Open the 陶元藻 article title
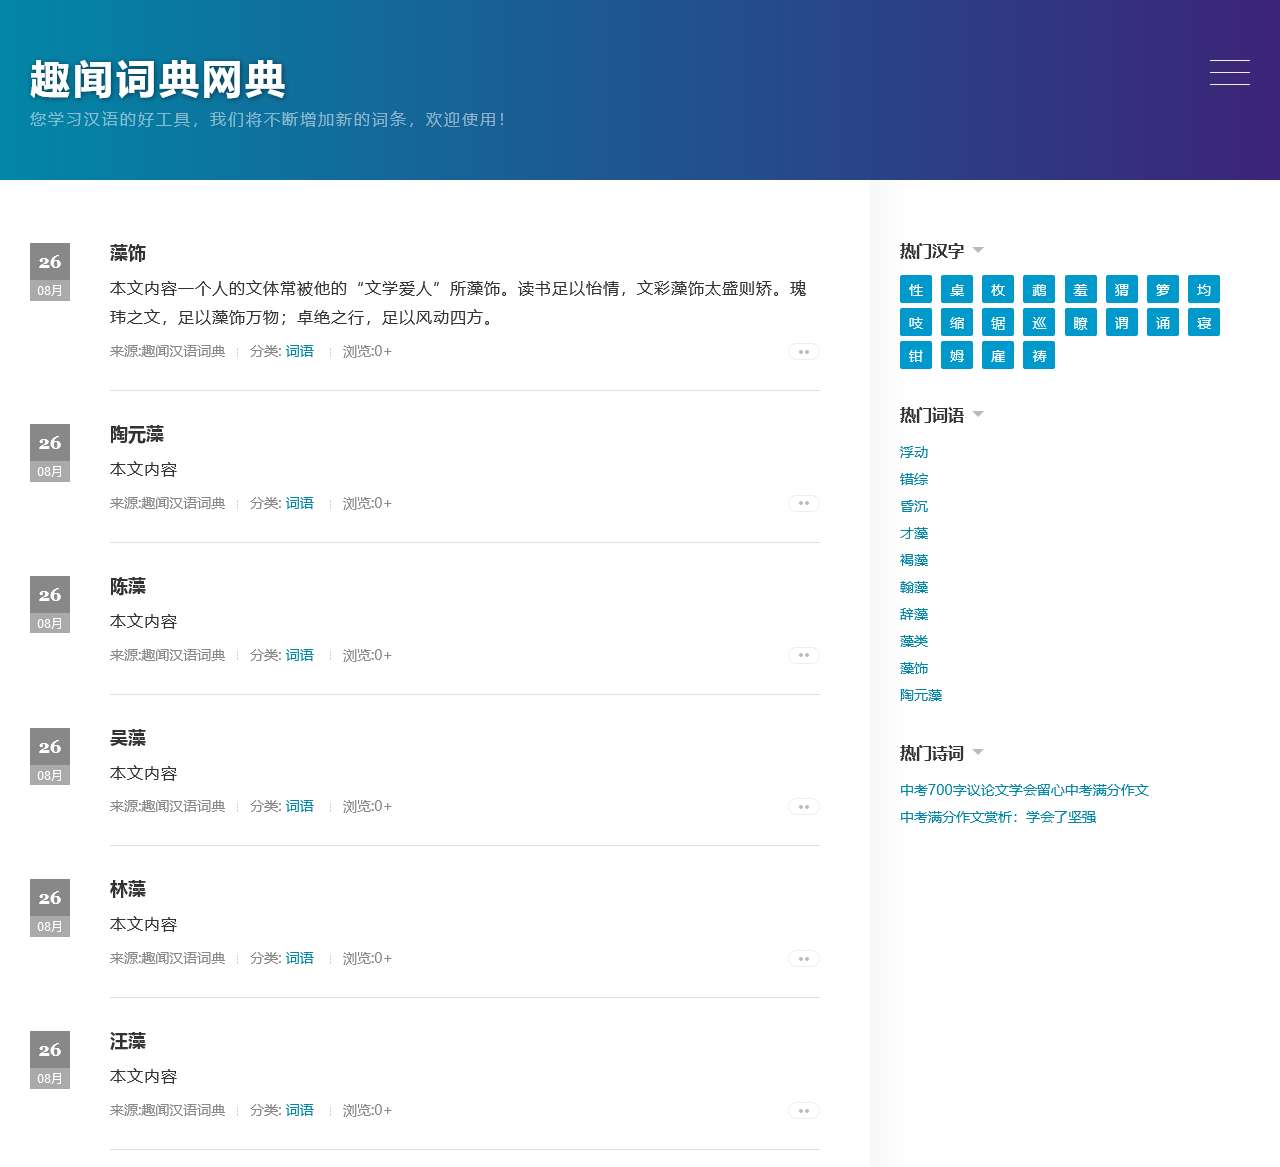This screenshot has height=1167, width=1280. pos(136,435)
